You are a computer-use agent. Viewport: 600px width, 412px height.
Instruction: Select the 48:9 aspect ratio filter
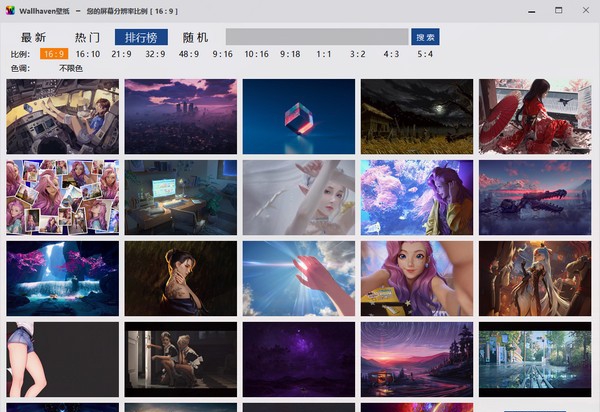point(189,54)
